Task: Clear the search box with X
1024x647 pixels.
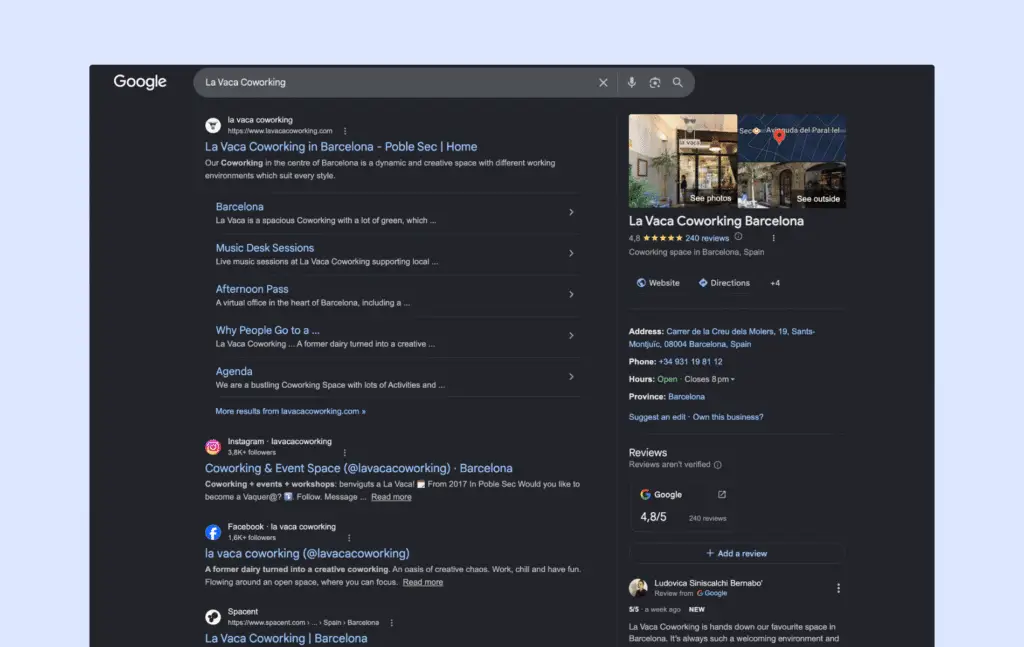Action: click(603, 82)
